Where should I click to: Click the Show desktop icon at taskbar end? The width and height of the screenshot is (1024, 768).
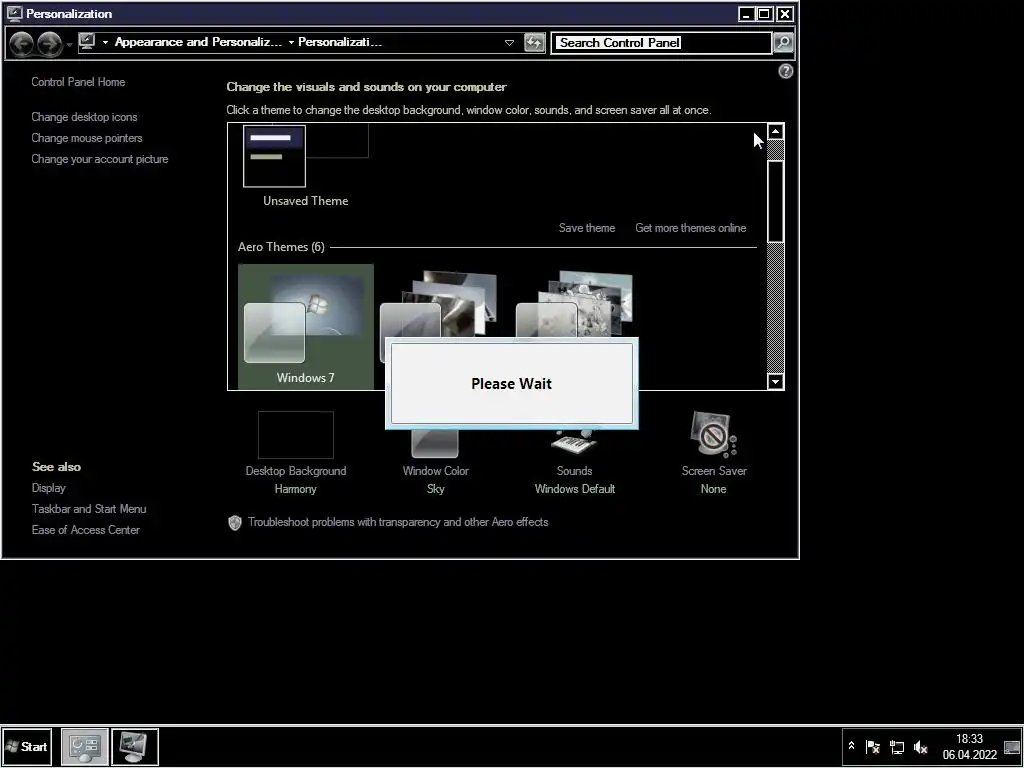point(1012,747)
